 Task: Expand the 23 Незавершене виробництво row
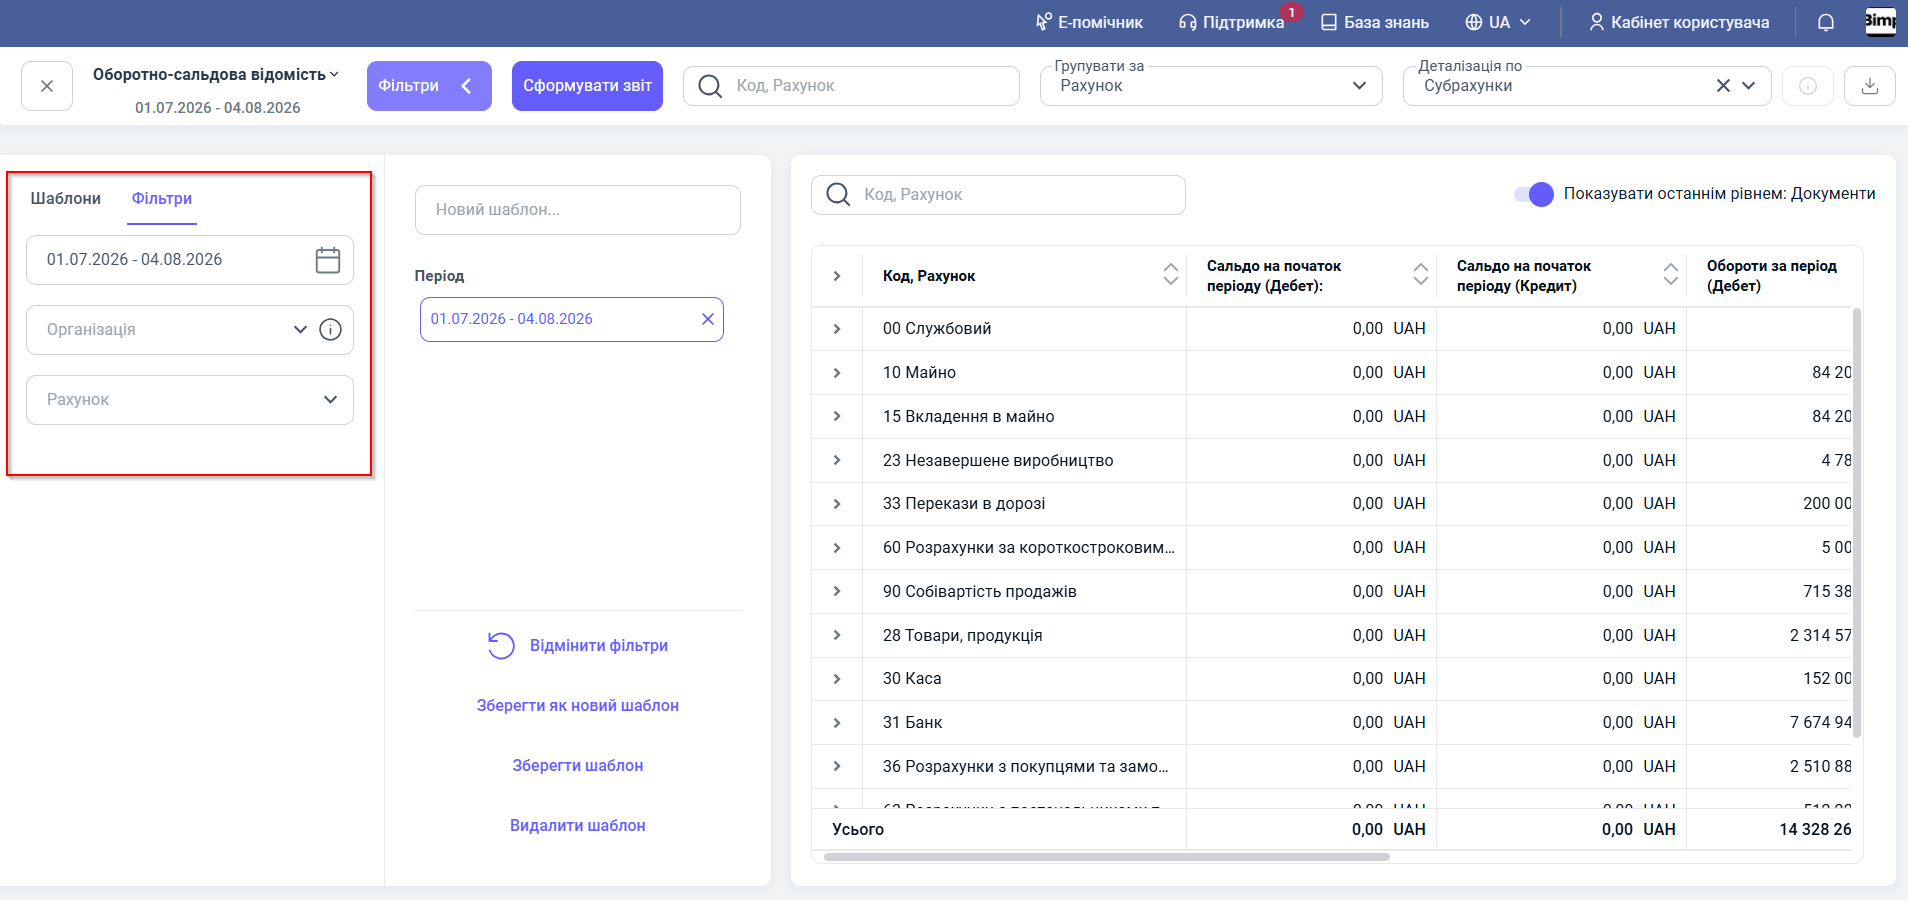tap(837, 460)
